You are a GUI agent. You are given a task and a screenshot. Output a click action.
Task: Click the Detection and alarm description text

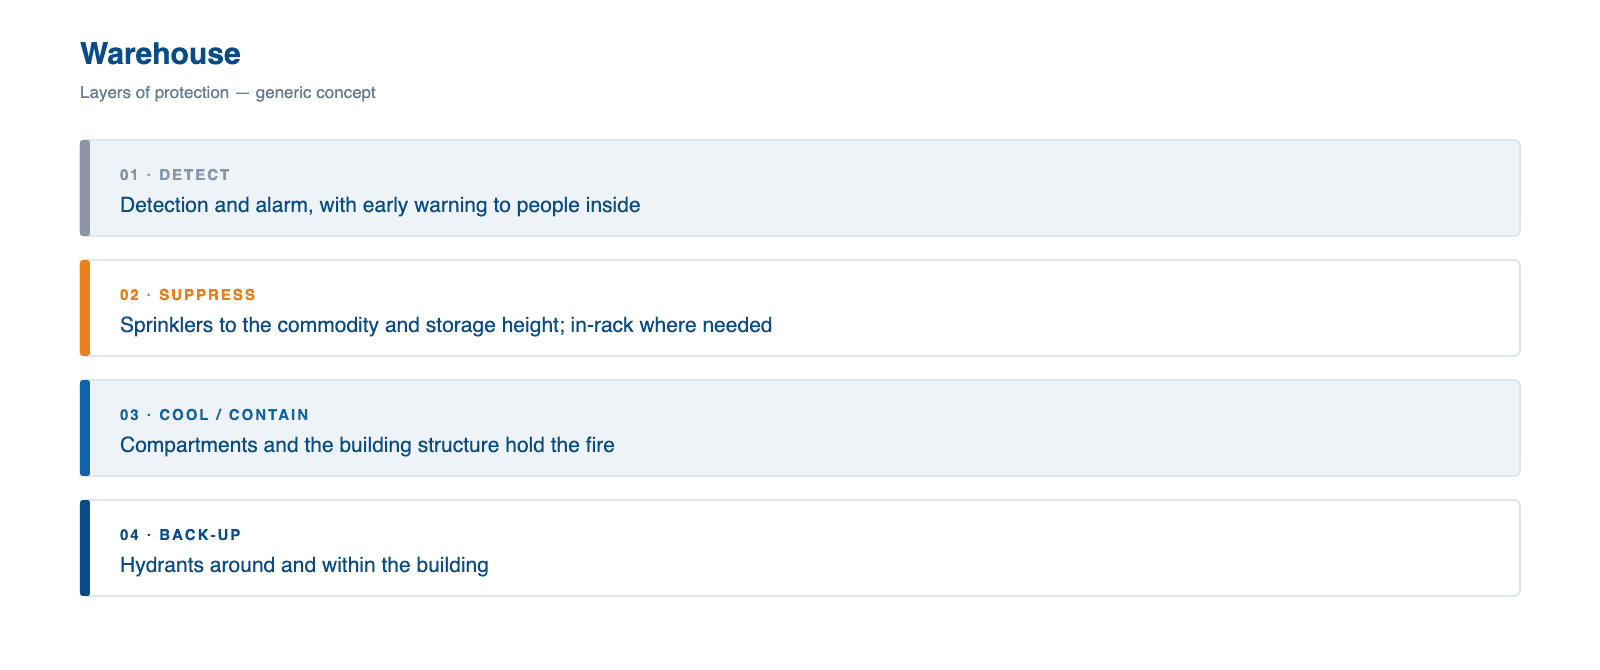380,205
